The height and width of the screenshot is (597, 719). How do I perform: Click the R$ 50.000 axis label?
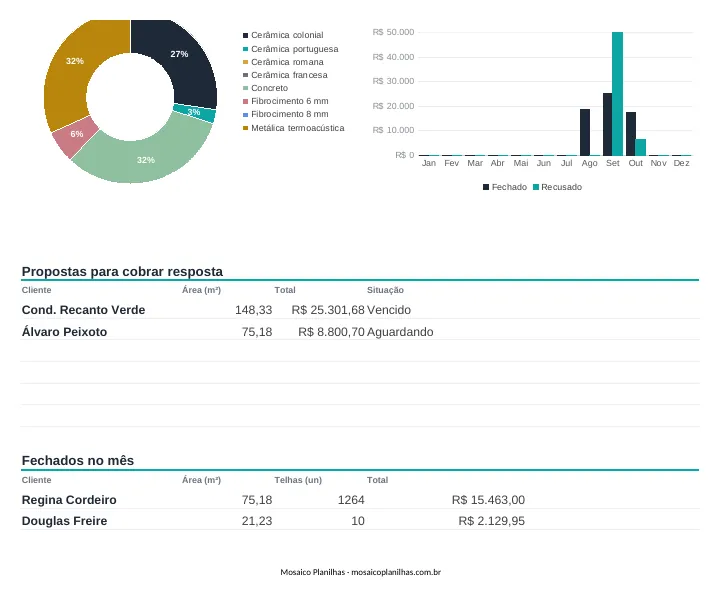point(393,32)
